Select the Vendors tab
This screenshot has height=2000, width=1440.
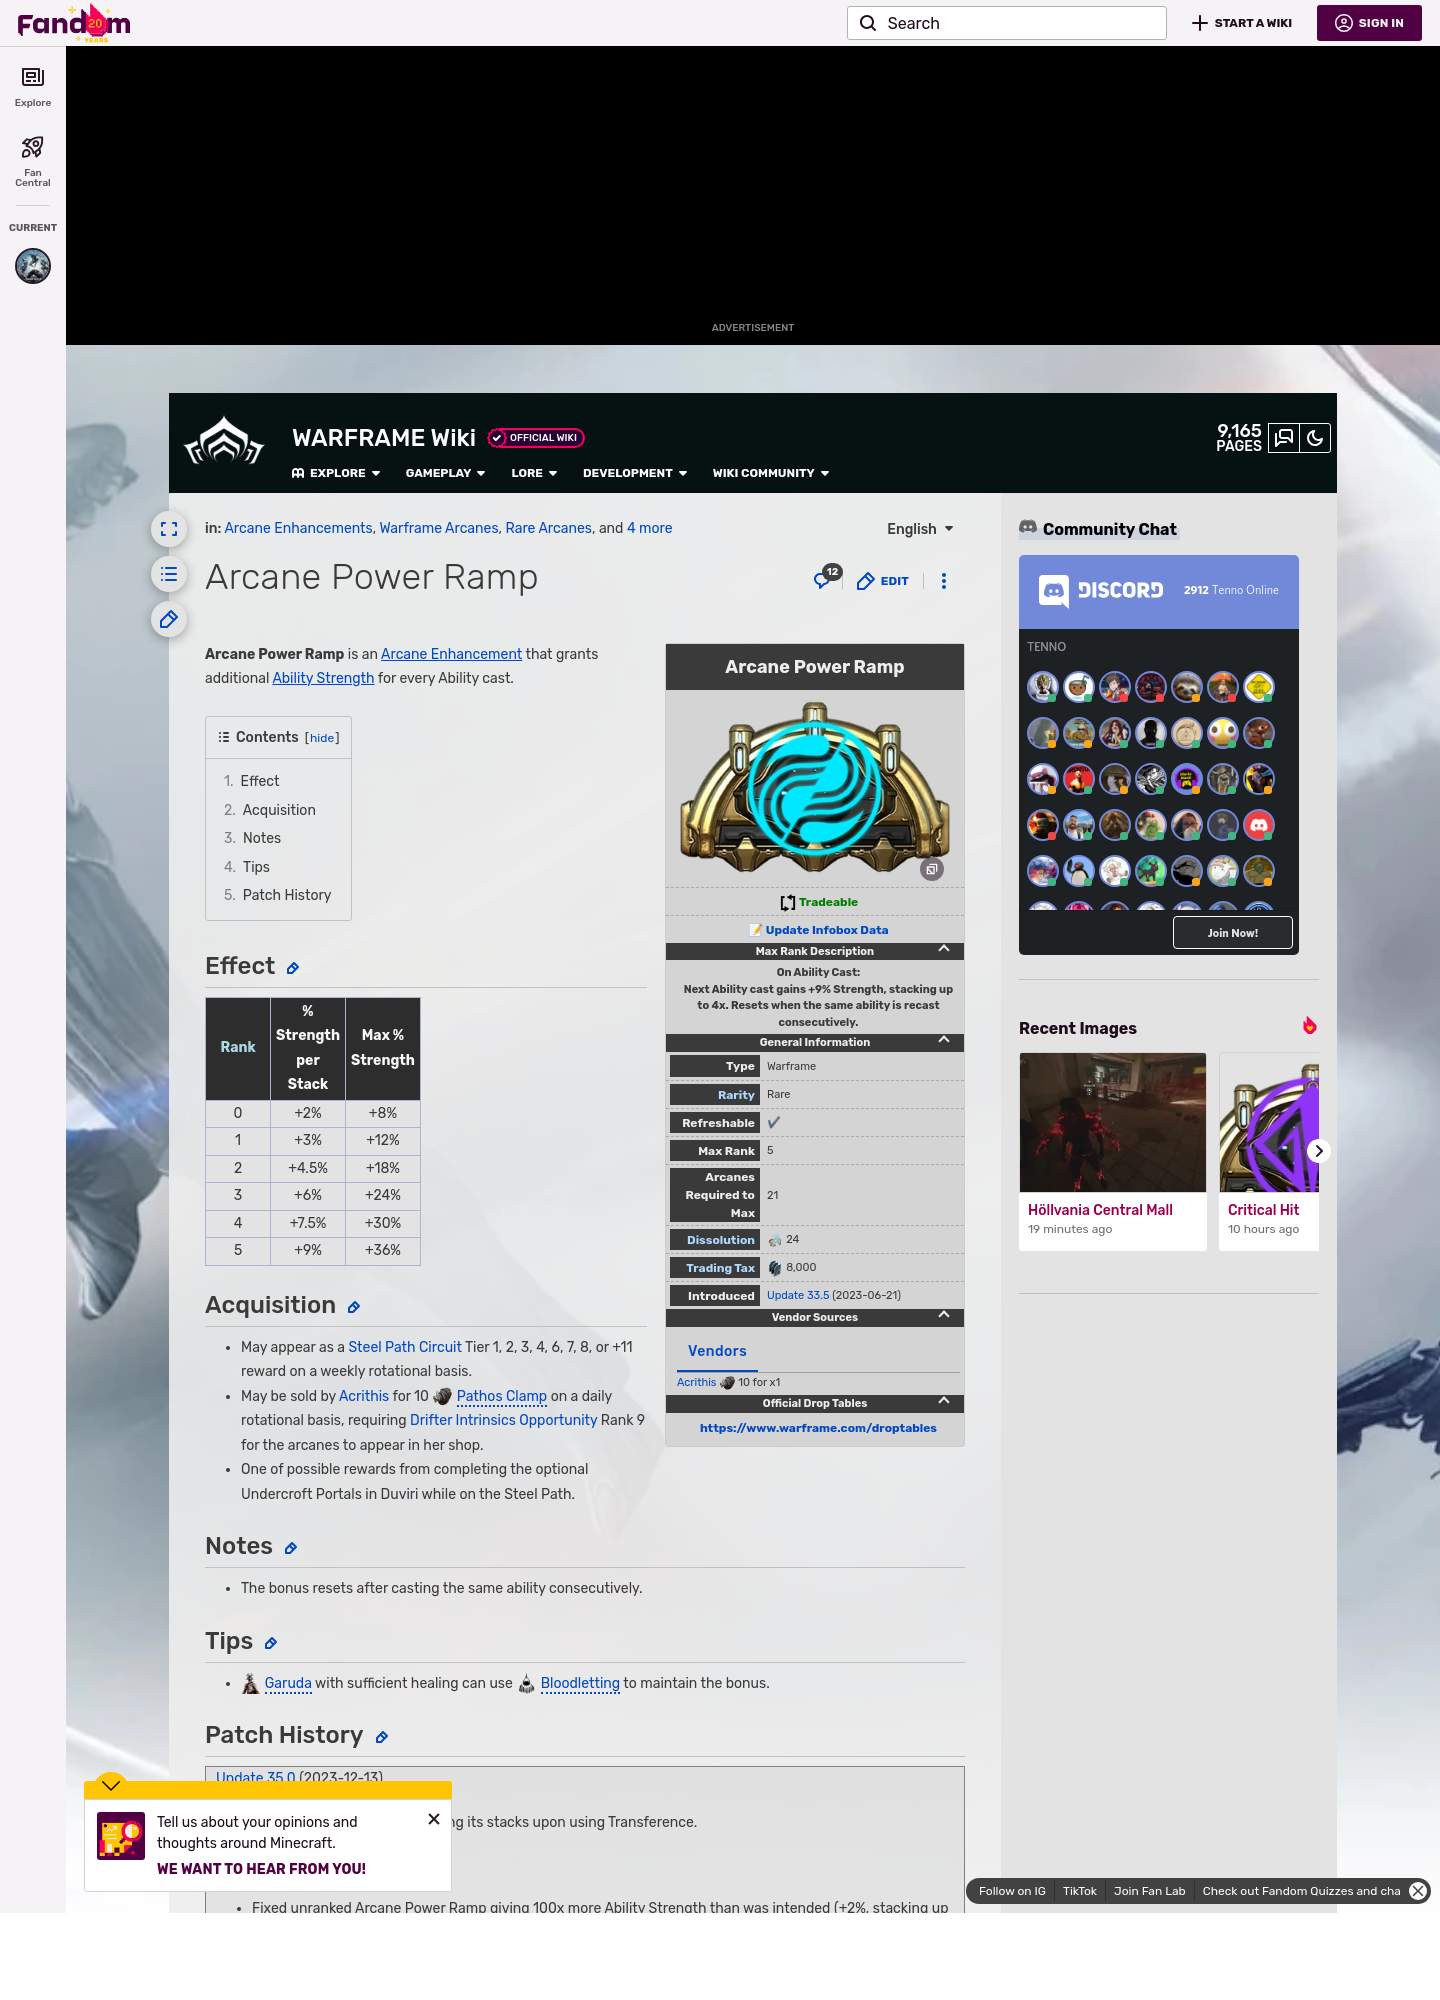(717, 1351)
